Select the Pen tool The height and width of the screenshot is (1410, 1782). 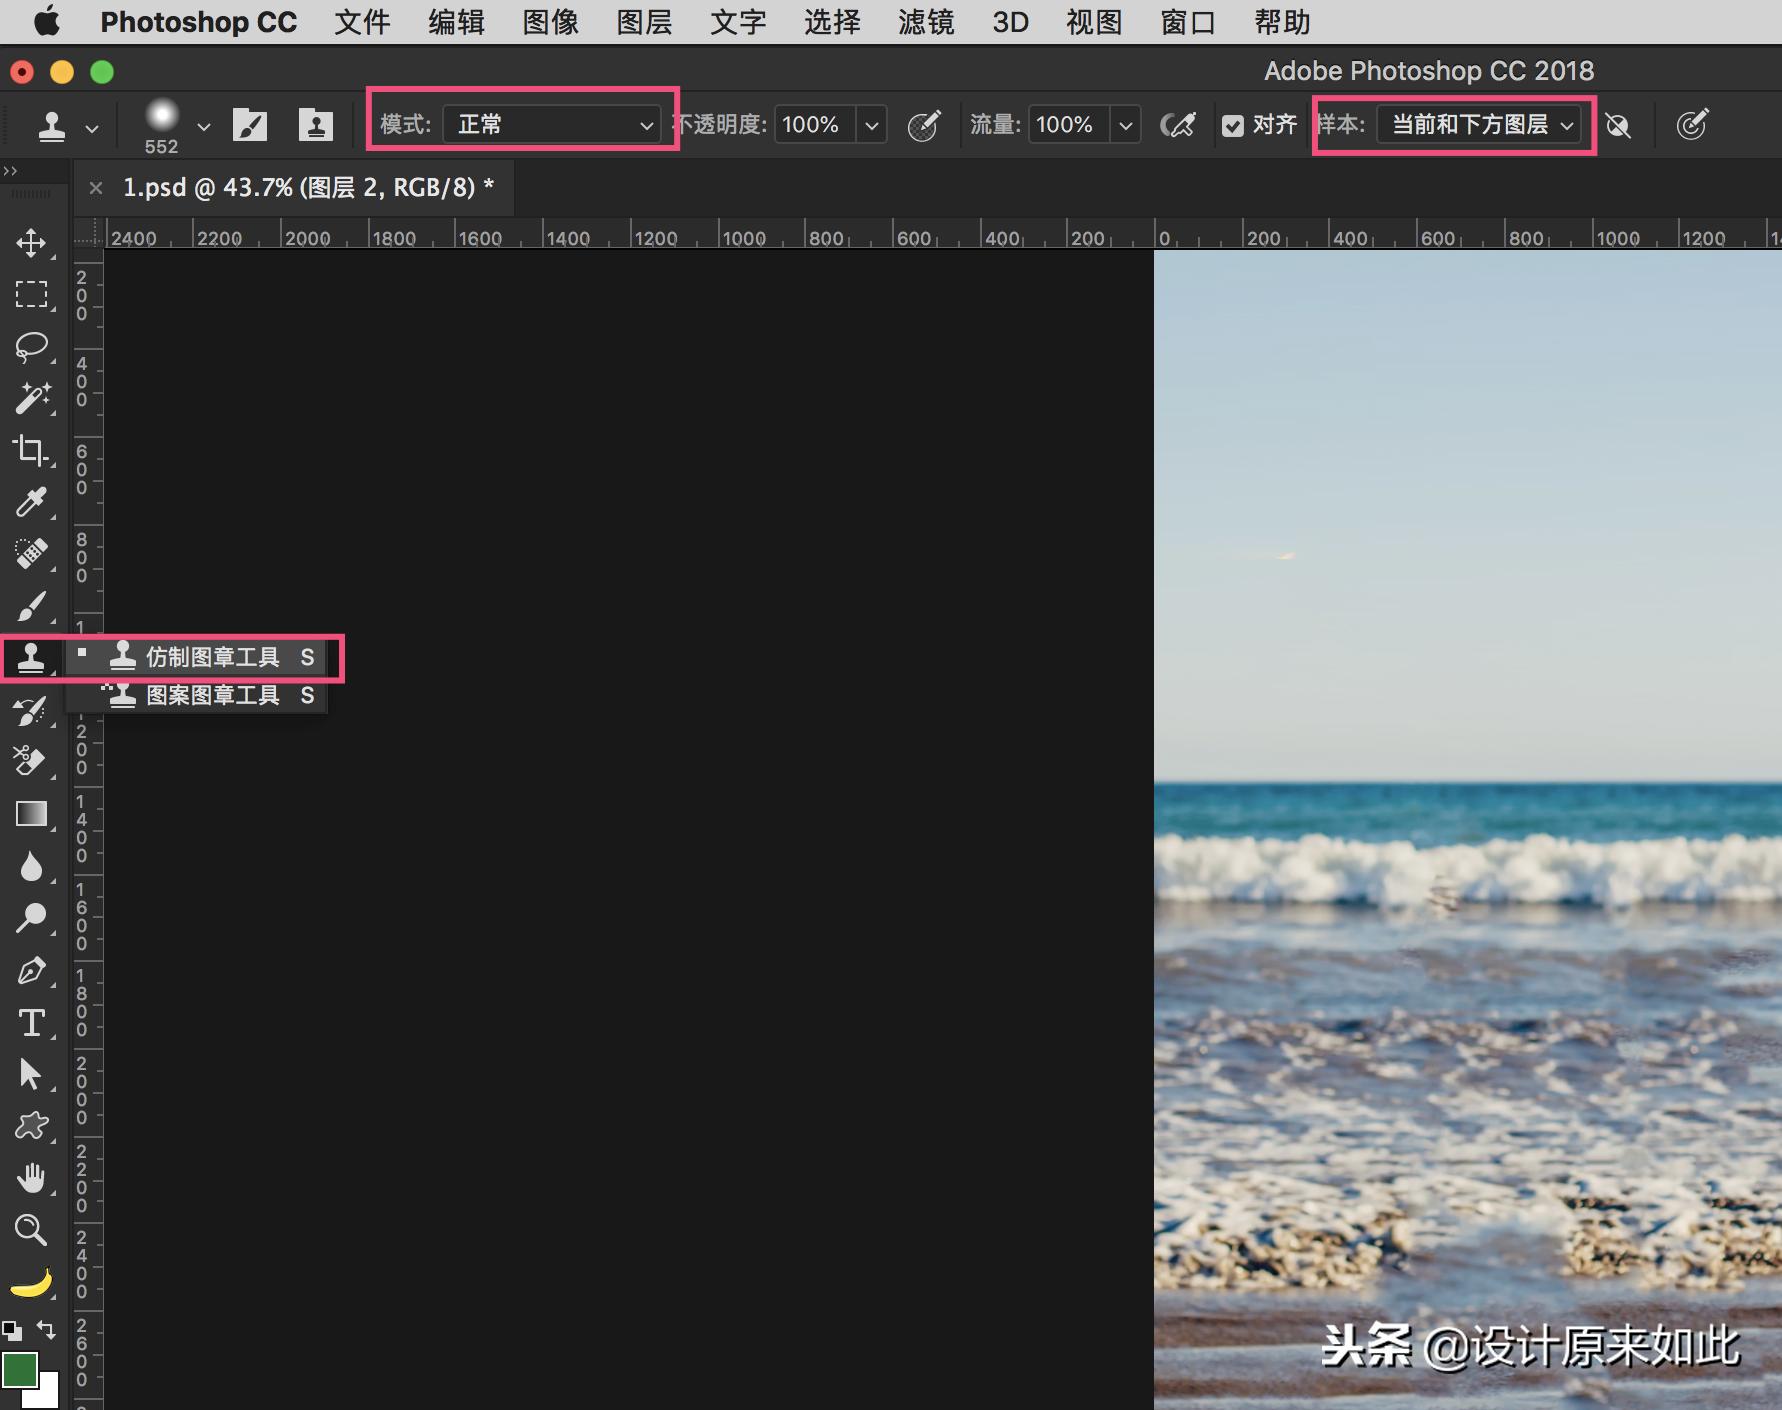(x=31, y=971)
